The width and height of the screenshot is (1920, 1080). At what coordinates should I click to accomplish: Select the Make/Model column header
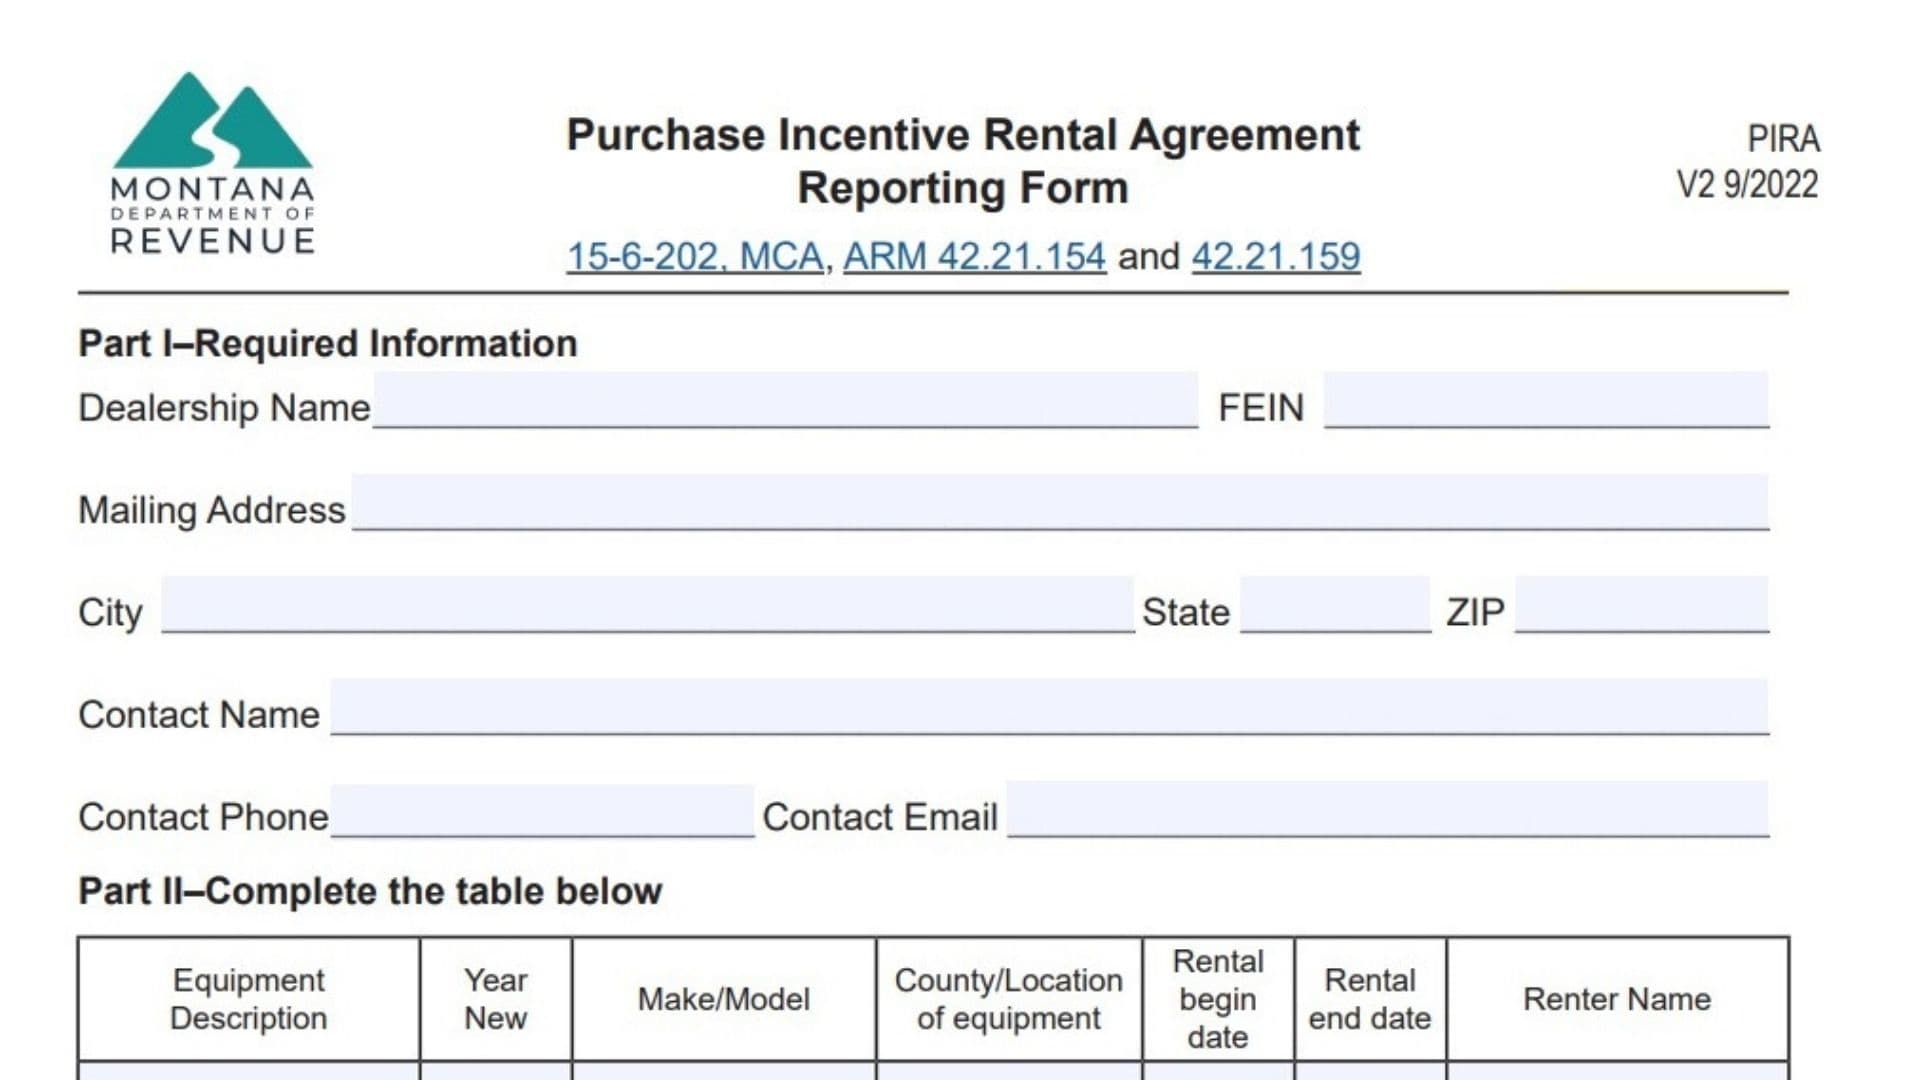click(724, 999)
